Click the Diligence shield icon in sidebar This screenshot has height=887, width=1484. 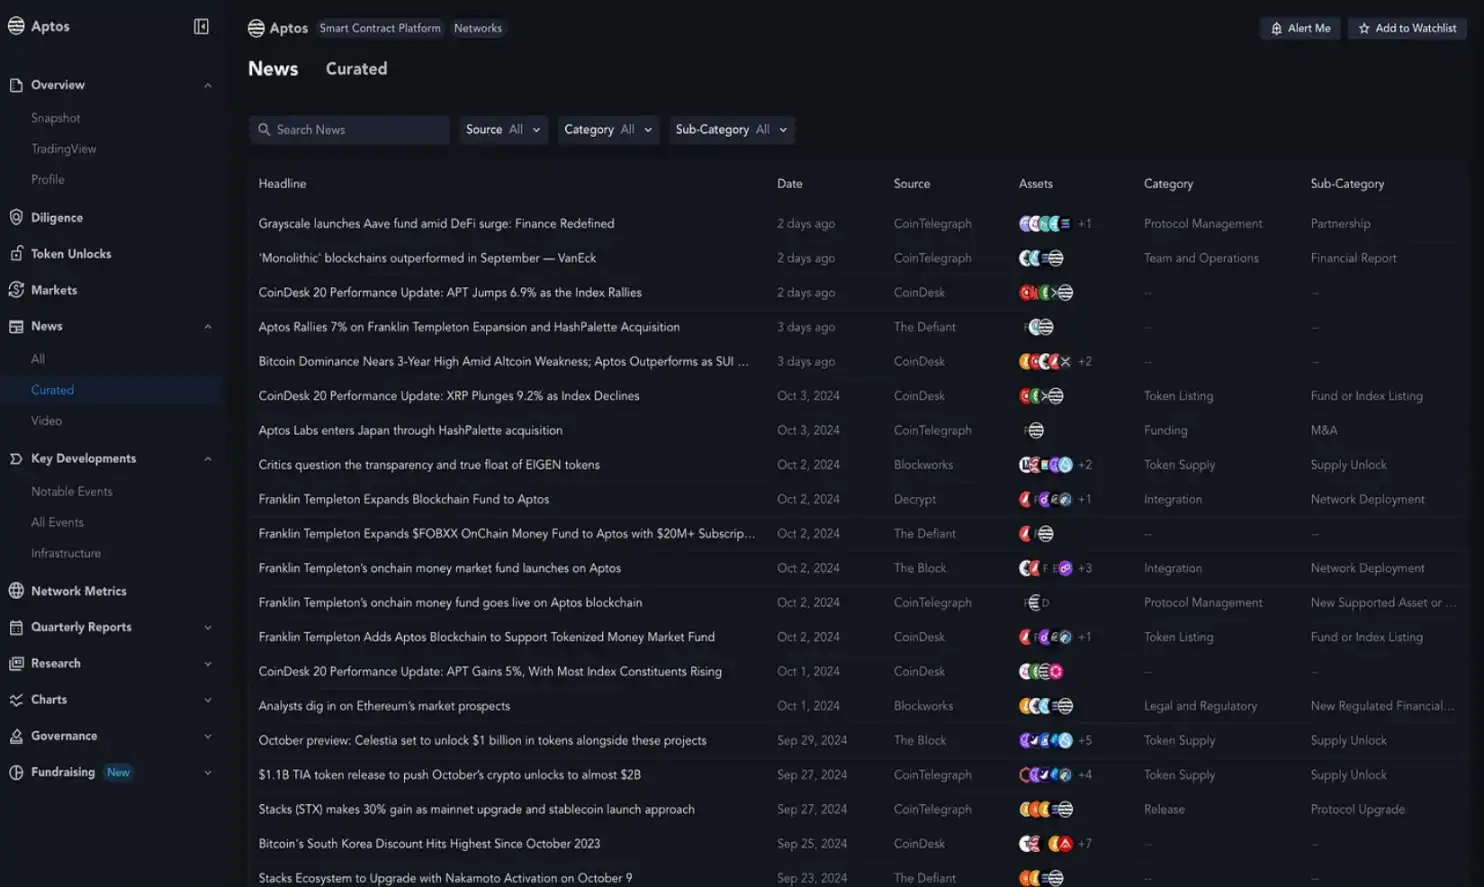click(16, 217)
